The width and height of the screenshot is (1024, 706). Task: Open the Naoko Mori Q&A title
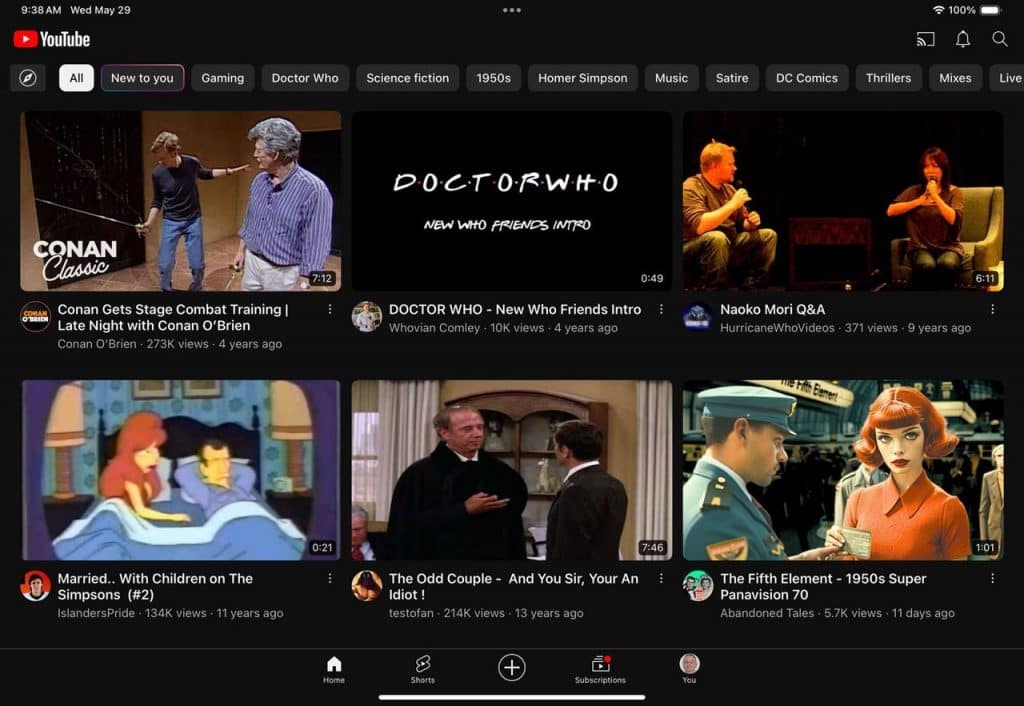point(773,310)
